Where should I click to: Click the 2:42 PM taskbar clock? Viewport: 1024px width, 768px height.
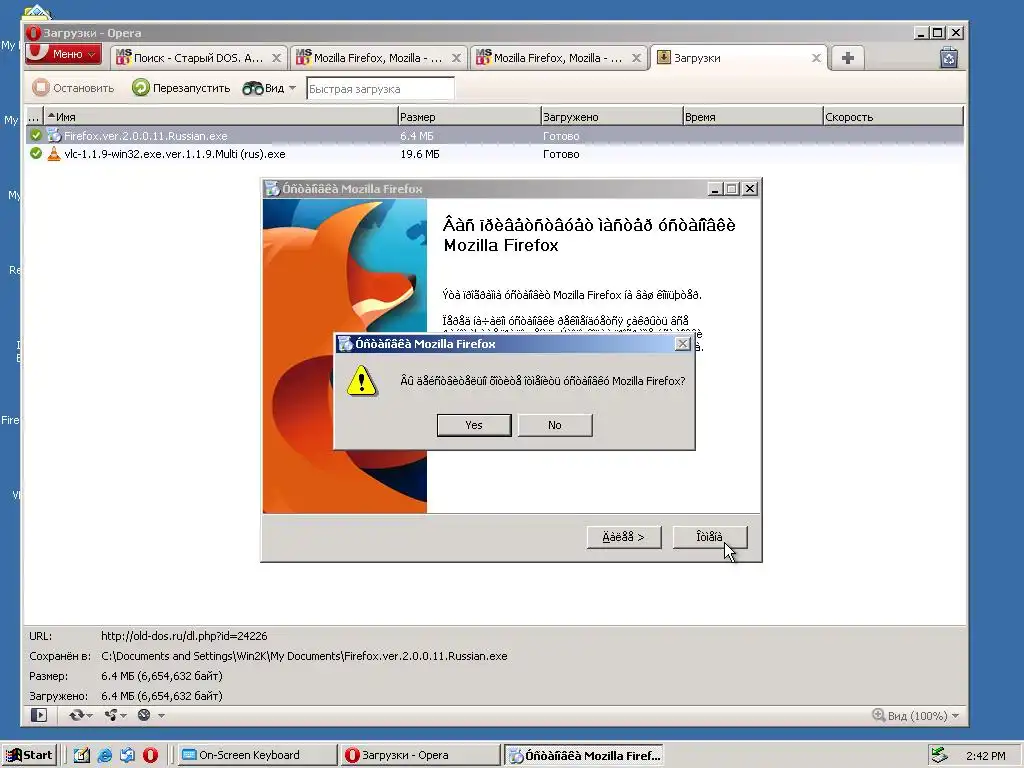click(986, 756)
